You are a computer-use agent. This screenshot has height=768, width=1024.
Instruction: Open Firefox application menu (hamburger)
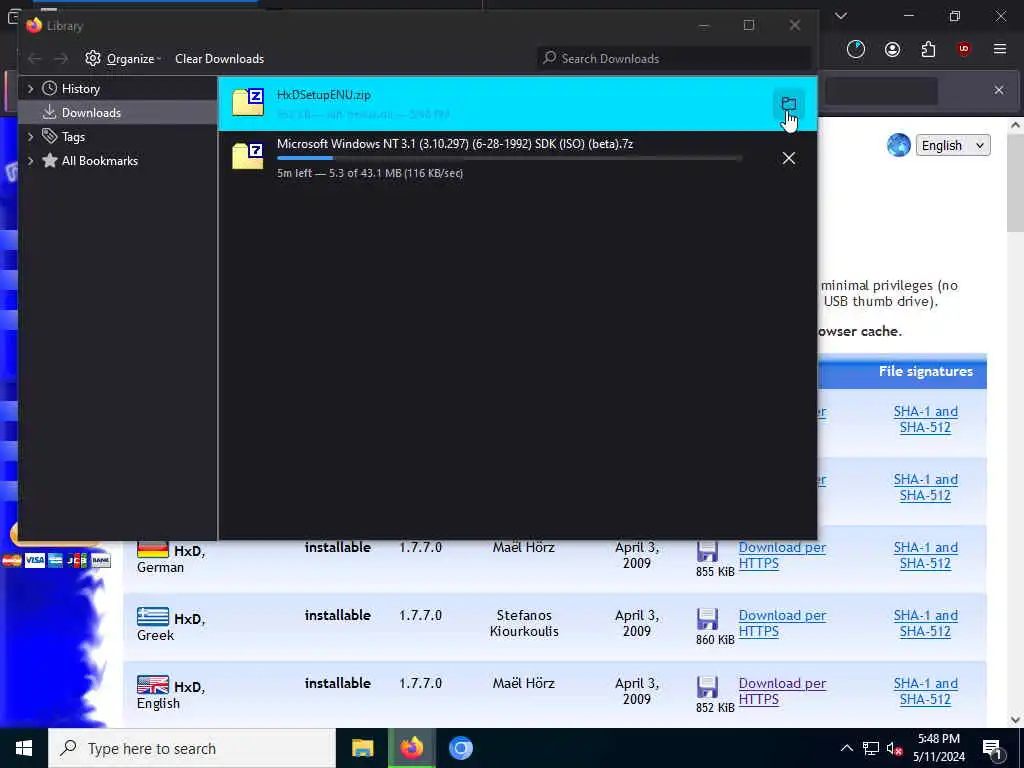[x=999, y=49]
